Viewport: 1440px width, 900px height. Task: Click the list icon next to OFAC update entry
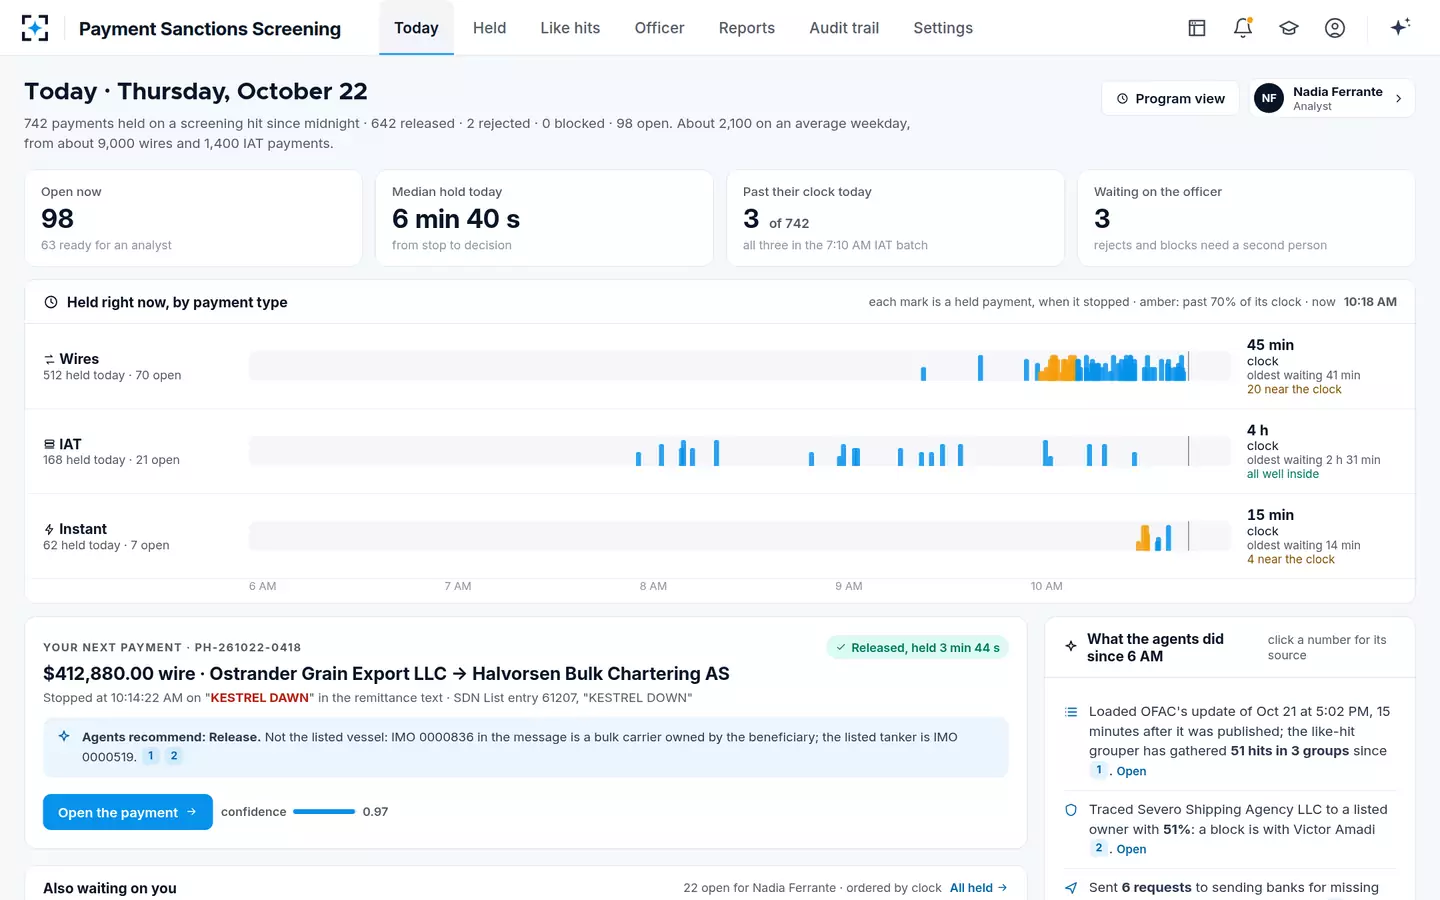pos(1071,712)
